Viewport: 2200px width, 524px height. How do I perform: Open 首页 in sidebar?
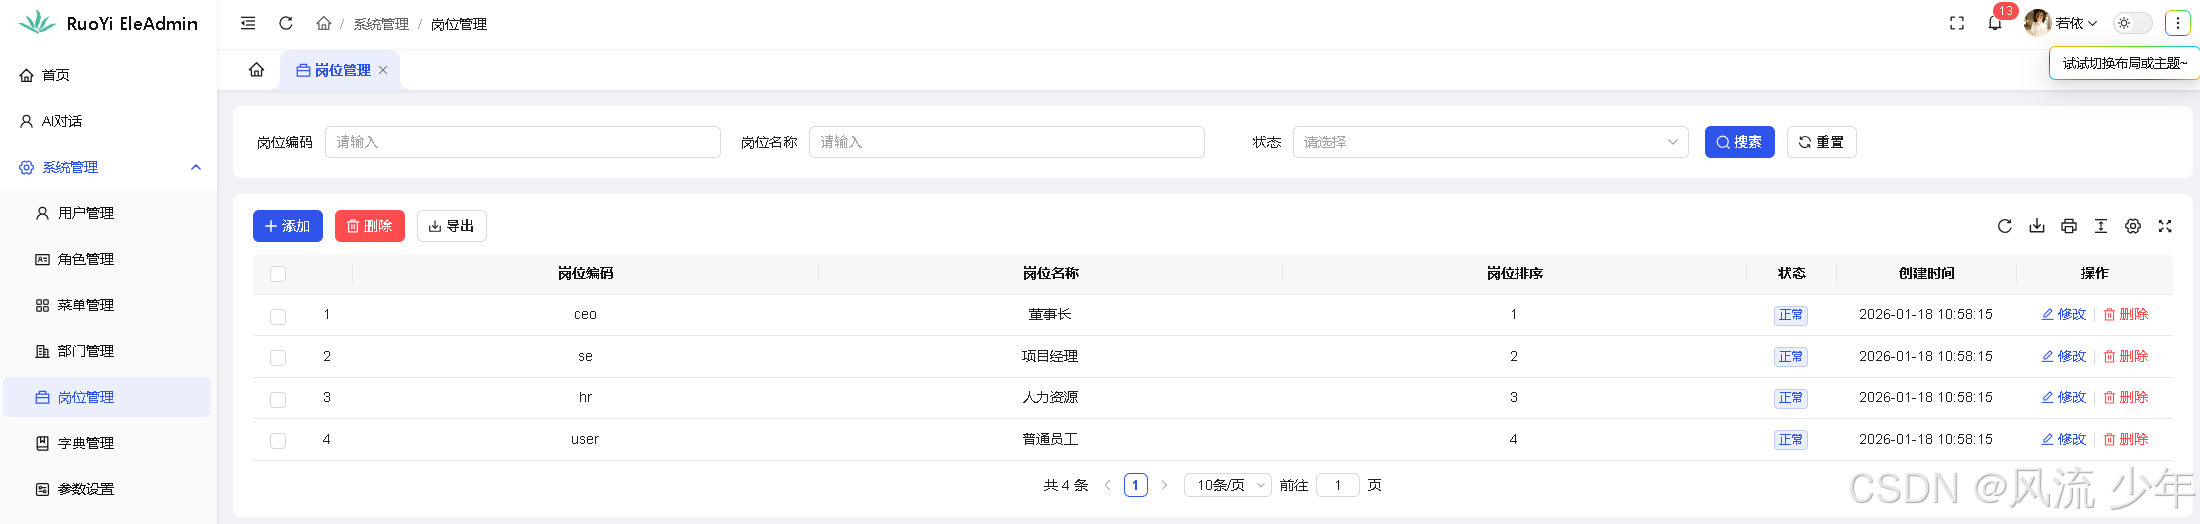pos(108,75)
